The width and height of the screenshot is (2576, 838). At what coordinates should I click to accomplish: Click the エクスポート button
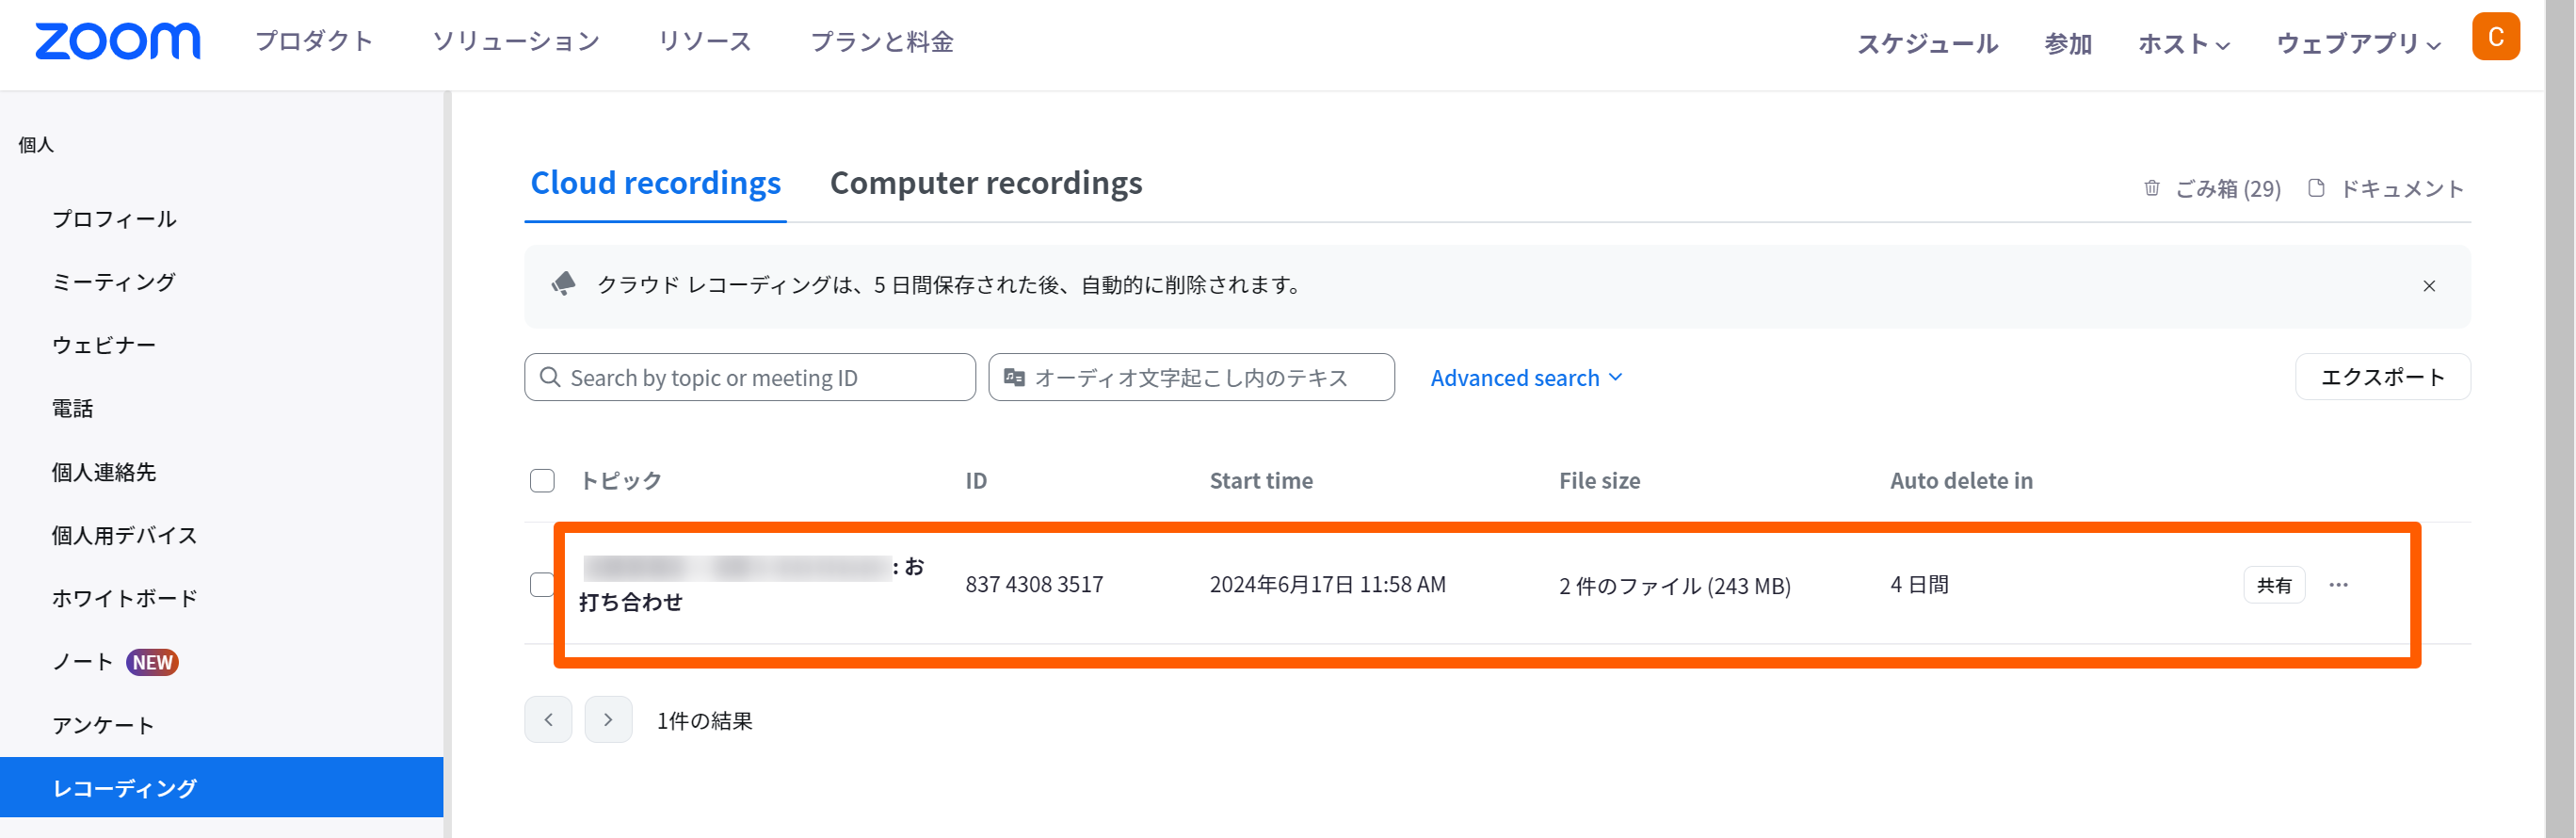[2381, 377]
